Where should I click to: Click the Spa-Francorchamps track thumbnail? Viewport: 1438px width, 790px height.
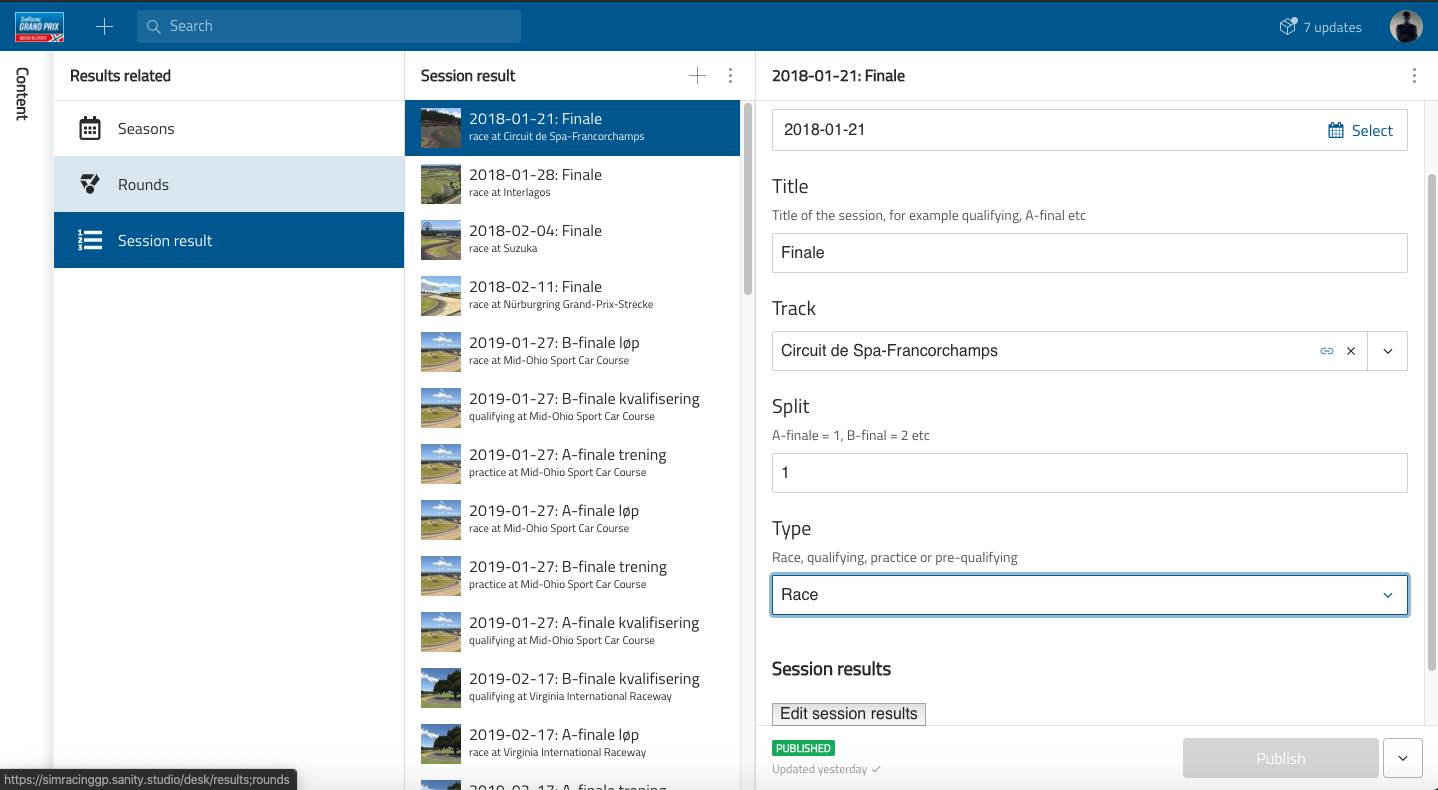tap(441, 128)
